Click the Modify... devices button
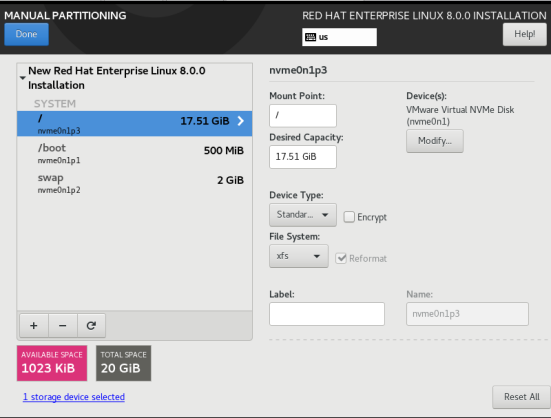 coord(435,141)
